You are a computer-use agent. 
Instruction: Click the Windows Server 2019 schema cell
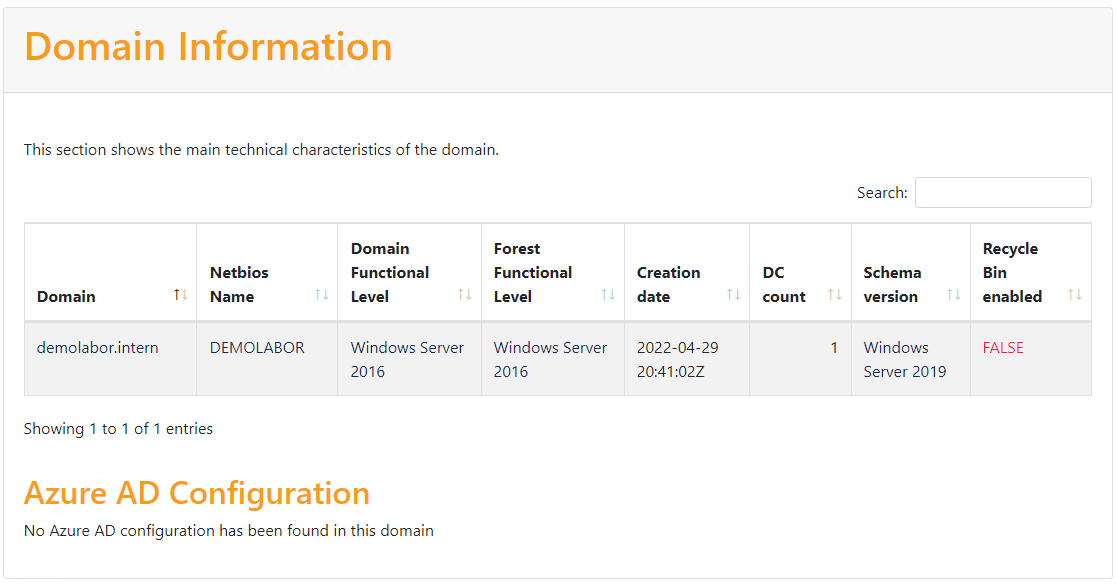tap(905, 360)
